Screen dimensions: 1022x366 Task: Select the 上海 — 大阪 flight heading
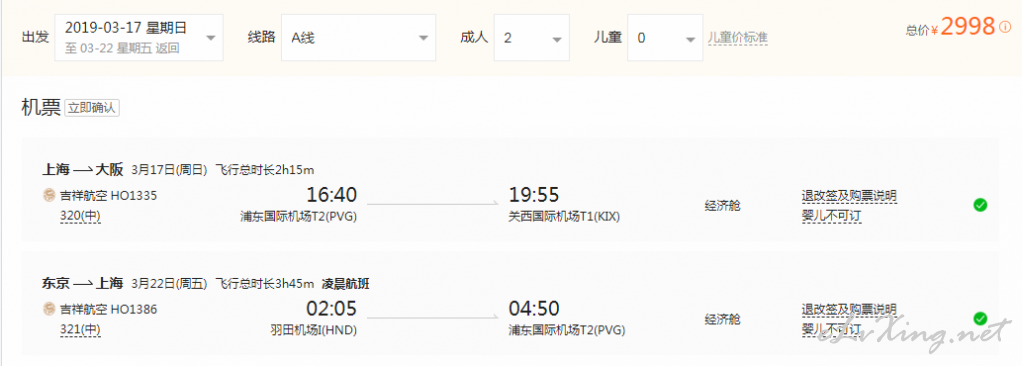tap(82, 171)
